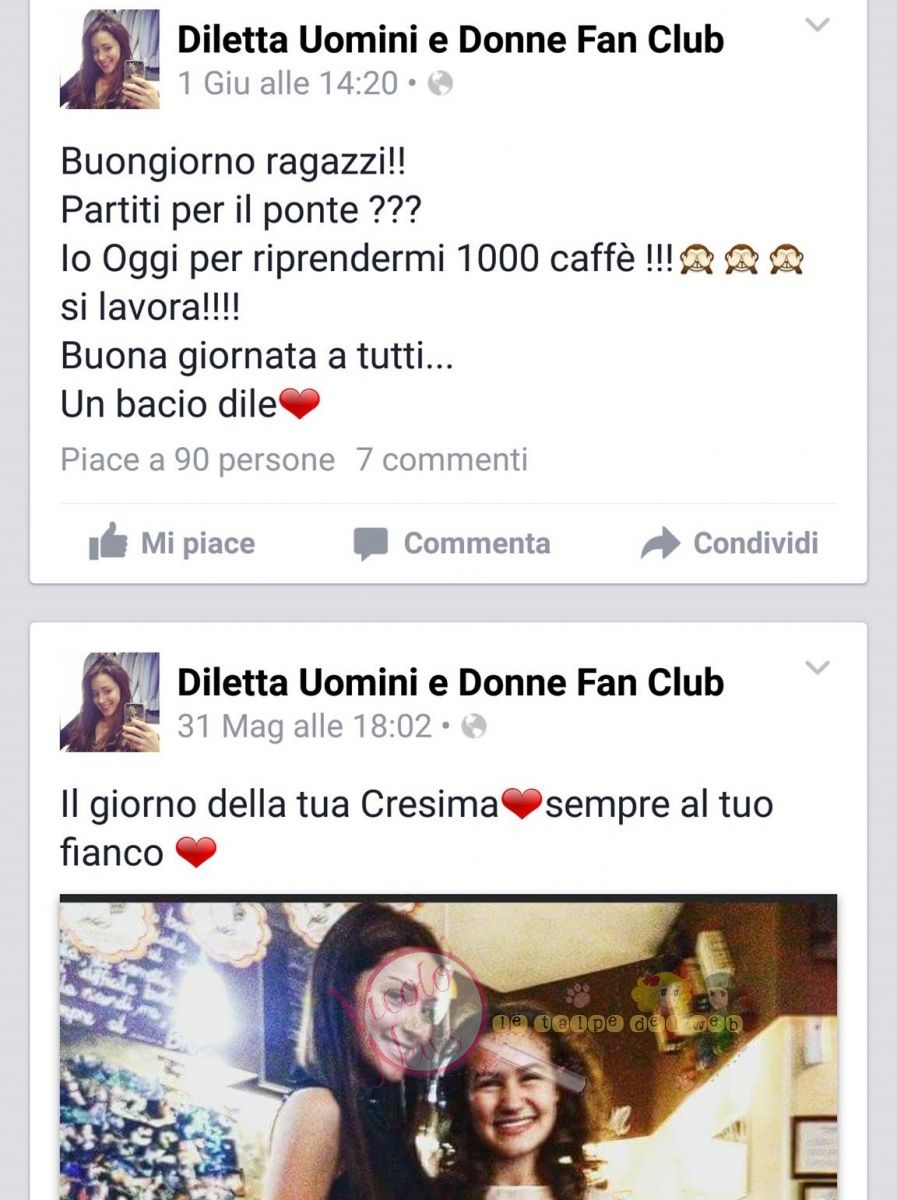Open page name on second post header

coord(451,682)
